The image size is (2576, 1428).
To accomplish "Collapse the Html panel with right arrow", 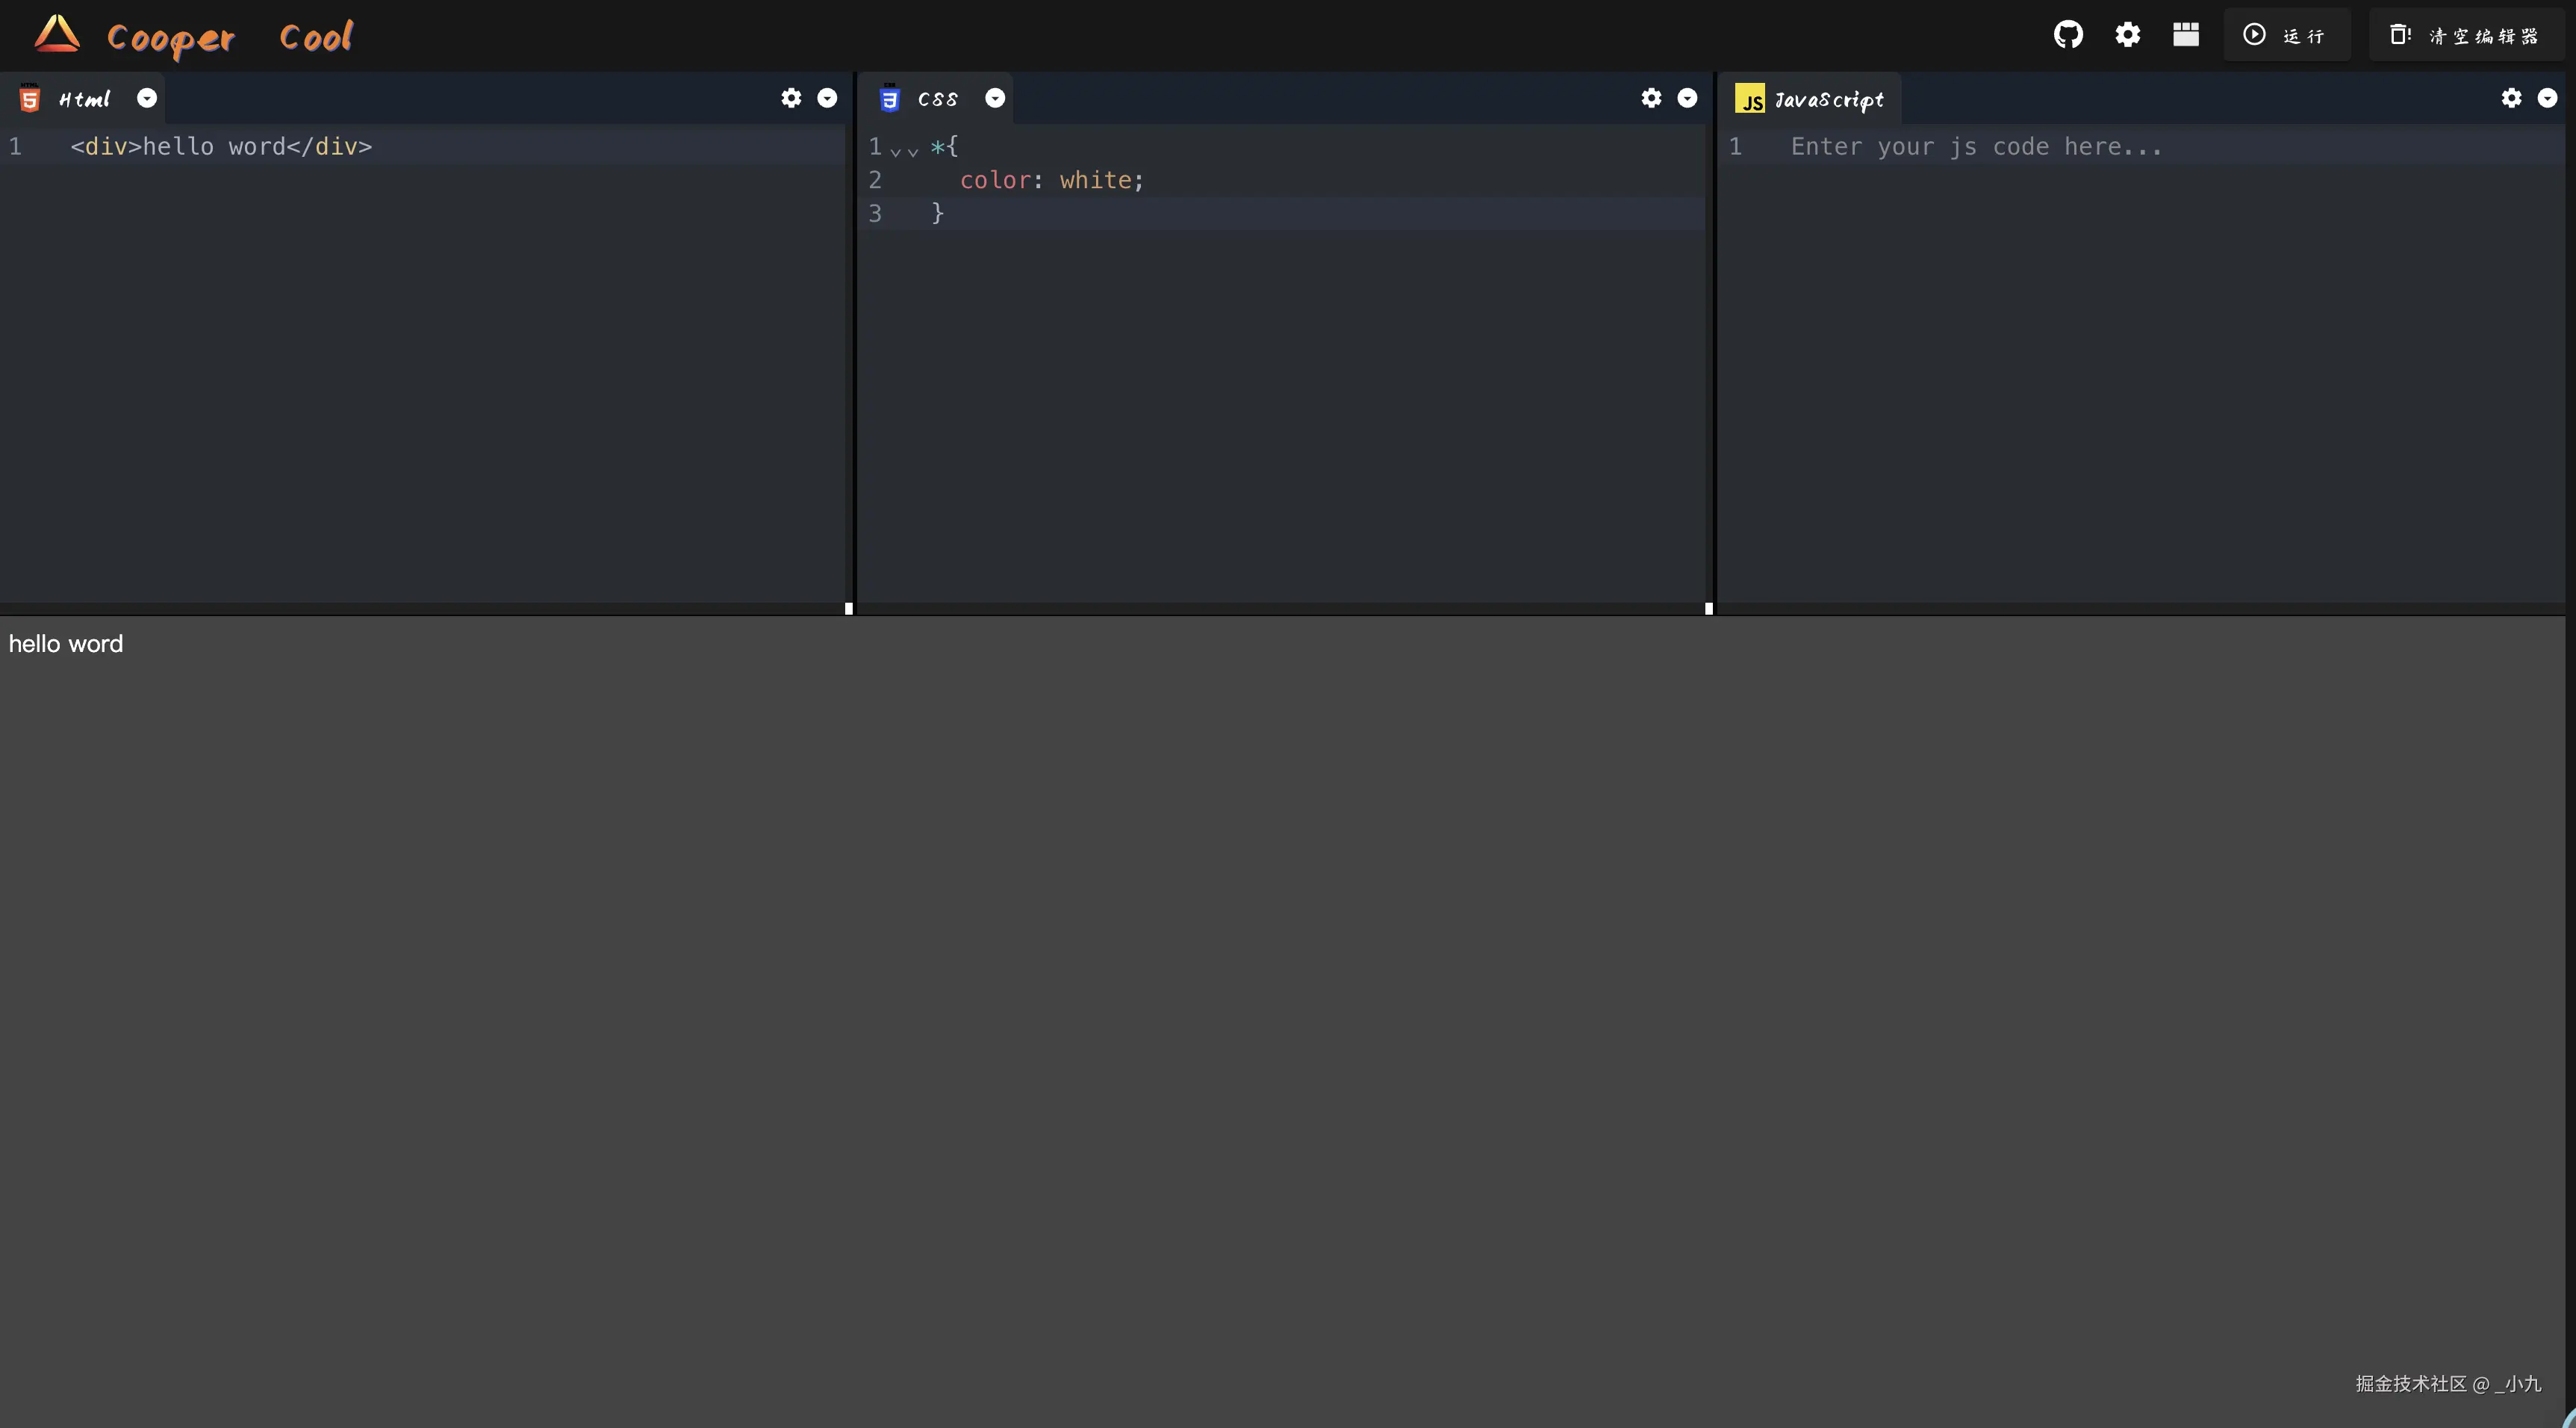I will pos(827,98).
